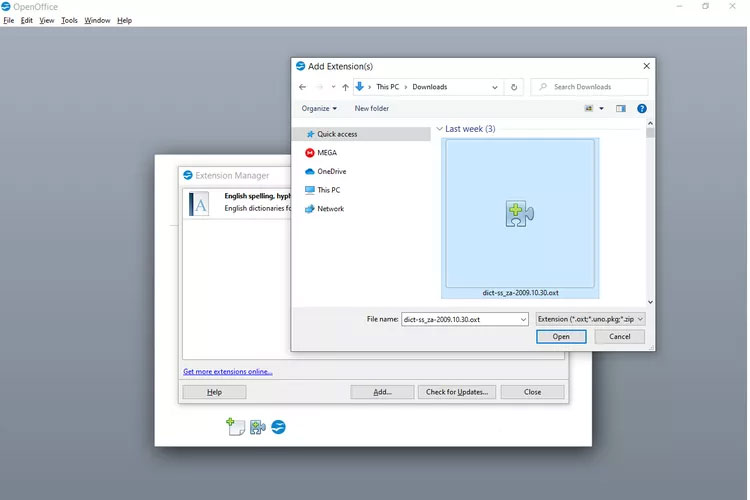This screenshot has width=750, height=500.
Task: Click Check for Updates... button
Action: tap(457, 392)
